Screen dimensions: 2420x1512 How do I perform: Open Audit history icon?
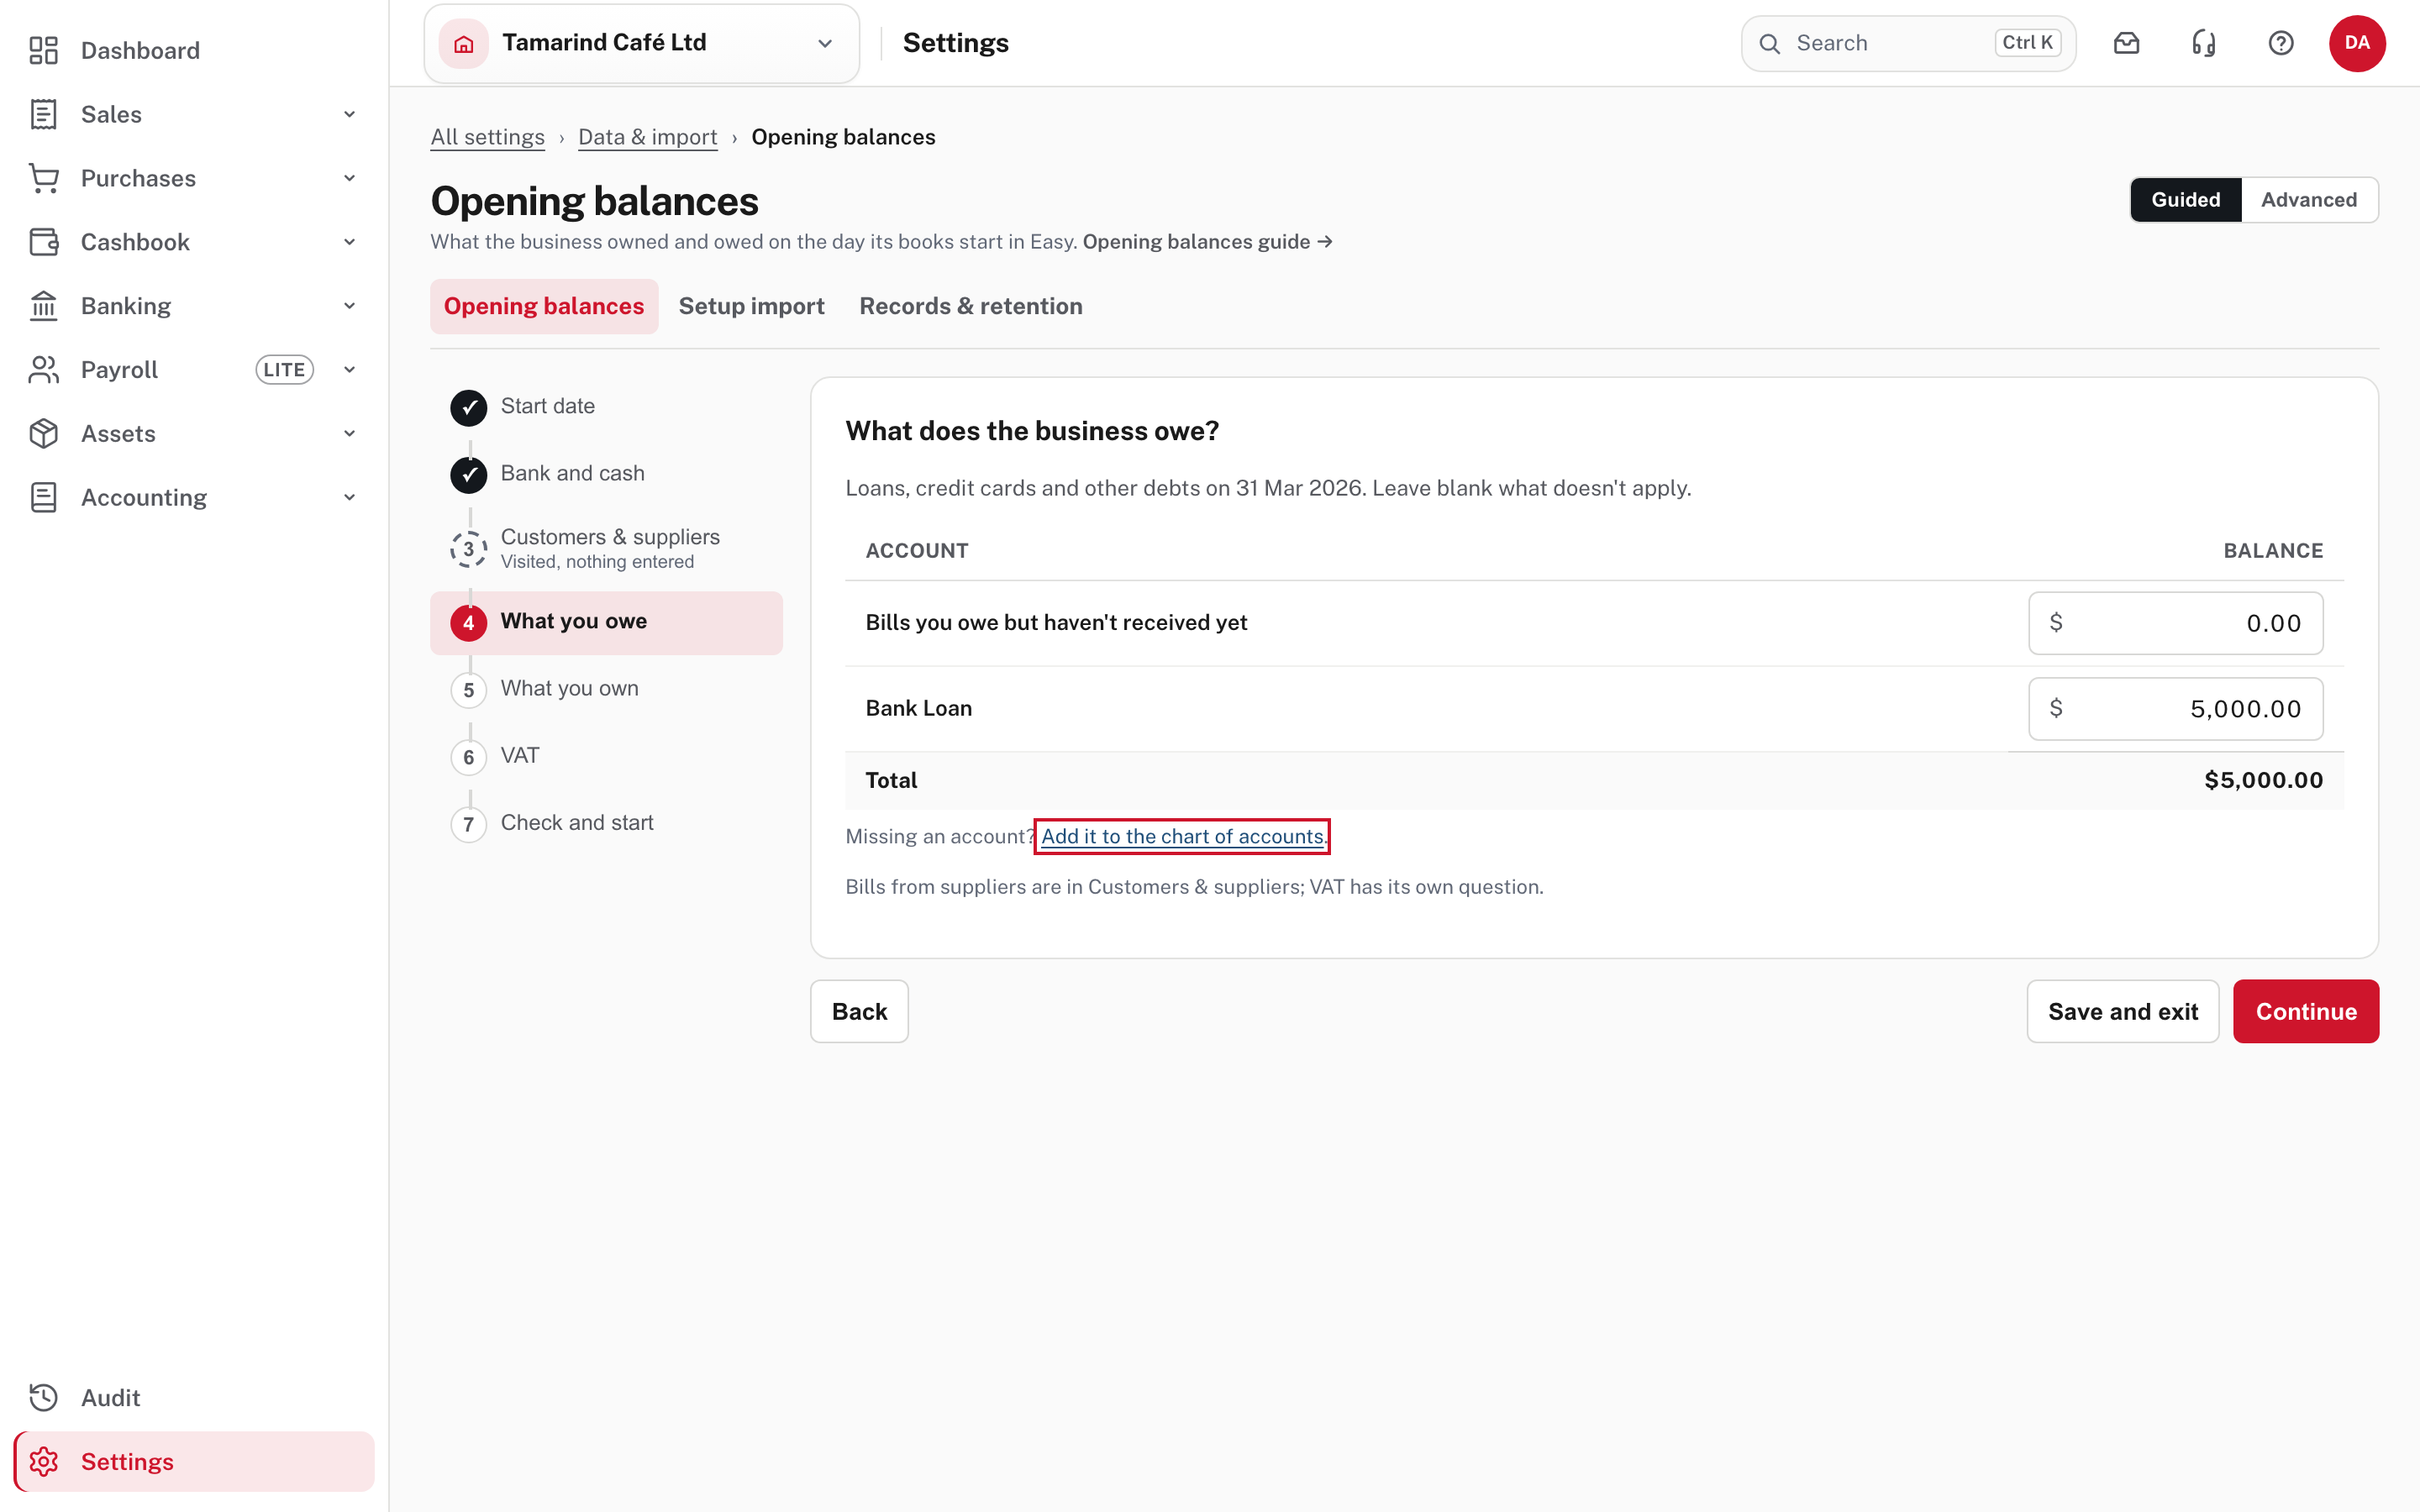tap(43, 1398)
